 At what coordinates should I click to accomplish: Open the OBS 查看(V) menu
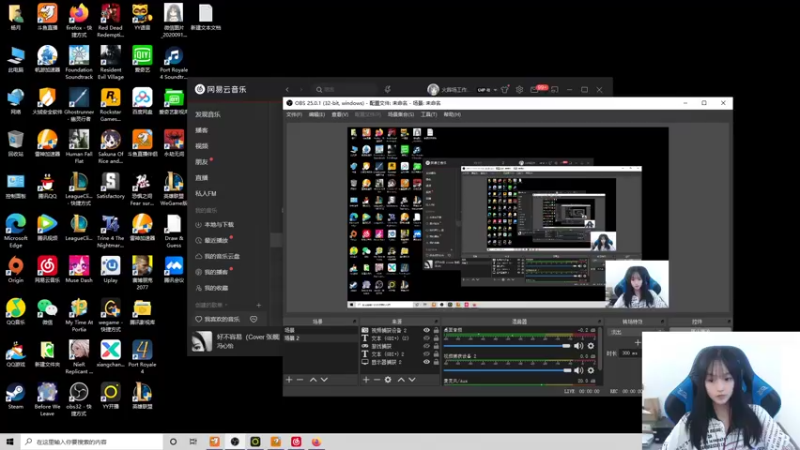coord(340,115)
